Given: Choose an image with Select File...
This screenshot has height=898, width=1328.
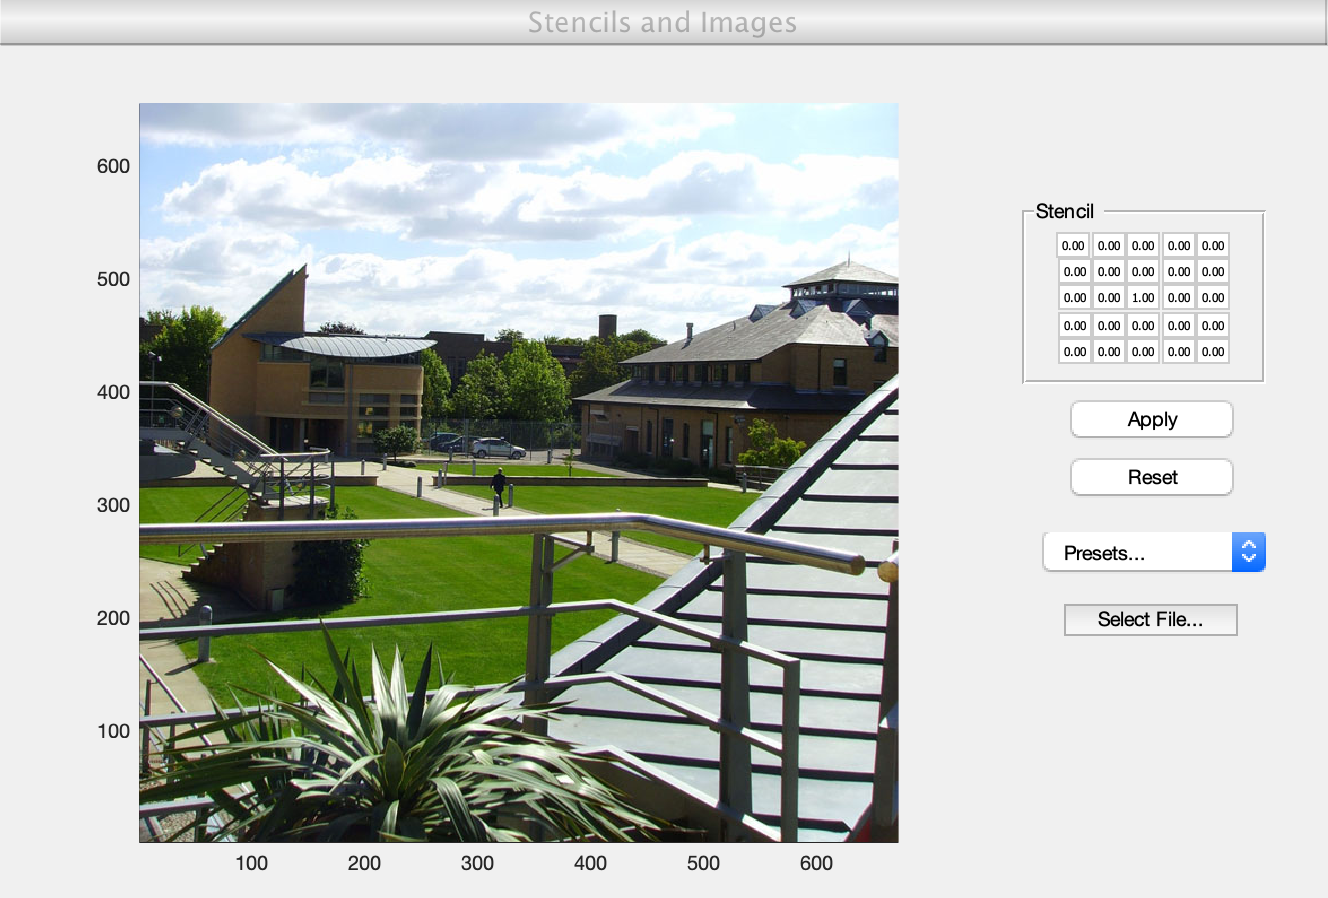Looking at the screenshot, I should click(x=1151, y=619).
